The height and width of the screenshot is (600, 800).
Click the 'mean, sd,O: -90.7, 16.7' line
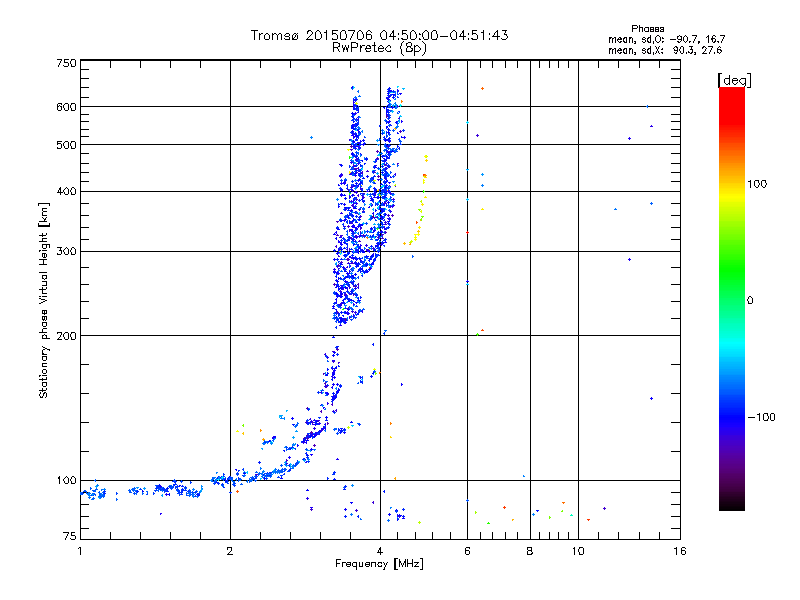pos(666,39)
